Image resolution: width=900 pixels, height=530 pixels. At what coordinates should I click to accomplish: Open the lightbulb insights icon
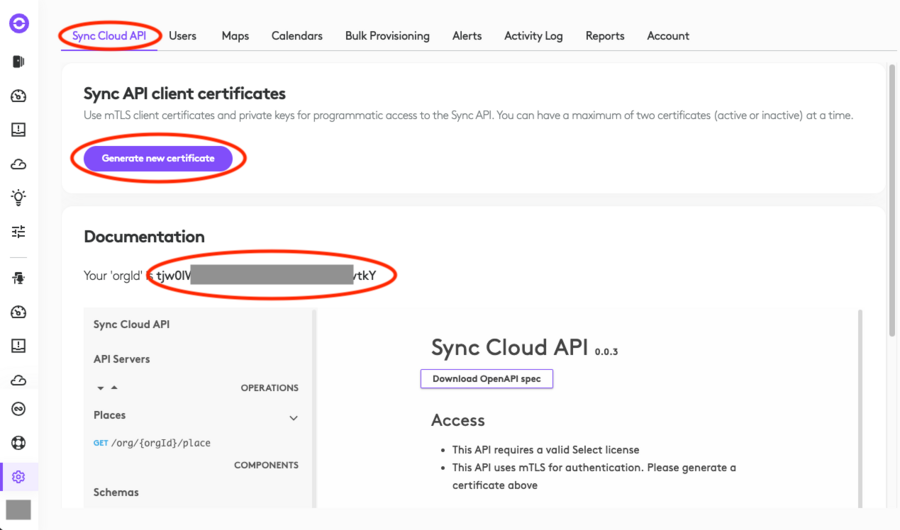point(18,198)
